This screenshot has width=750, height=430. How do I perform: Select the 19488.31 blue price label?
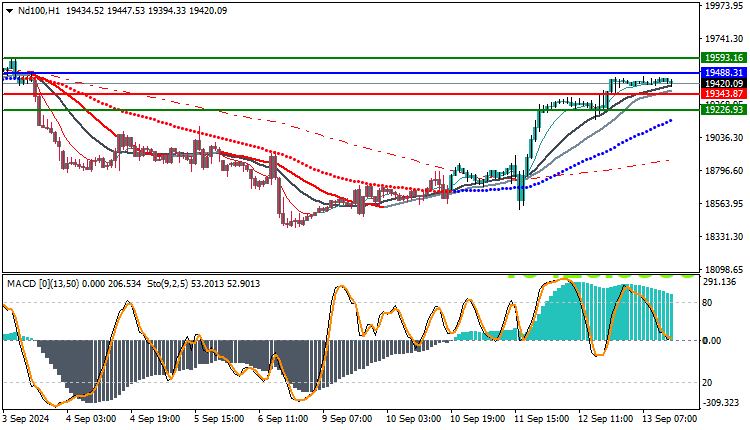724,73
